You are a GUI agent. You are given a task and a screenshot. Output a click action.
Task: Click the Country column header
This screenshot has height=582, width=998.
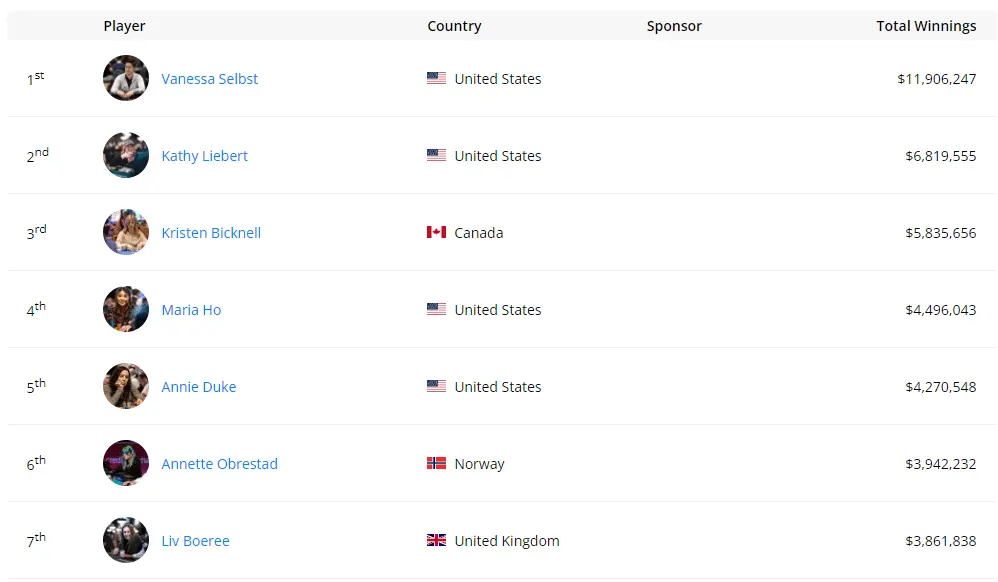point(454,26)
